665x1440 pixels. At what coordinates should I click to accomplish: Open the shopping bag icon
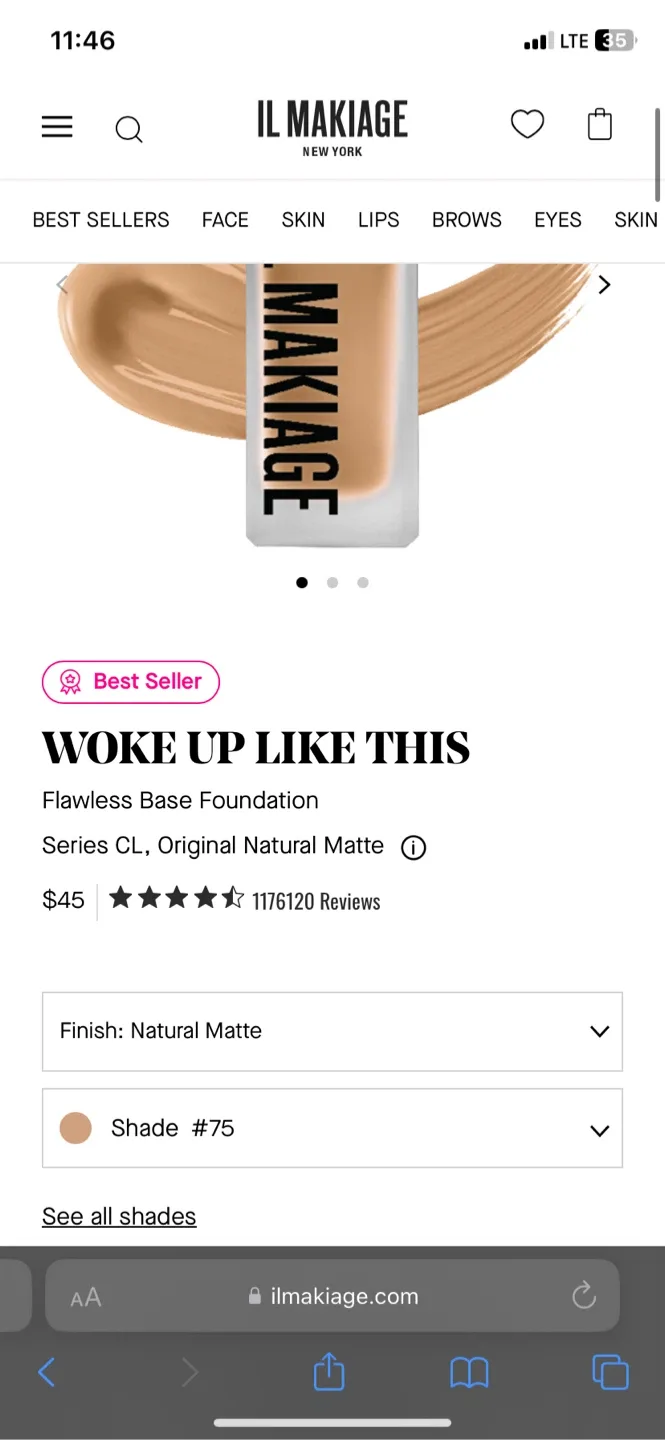click(599, 124)
